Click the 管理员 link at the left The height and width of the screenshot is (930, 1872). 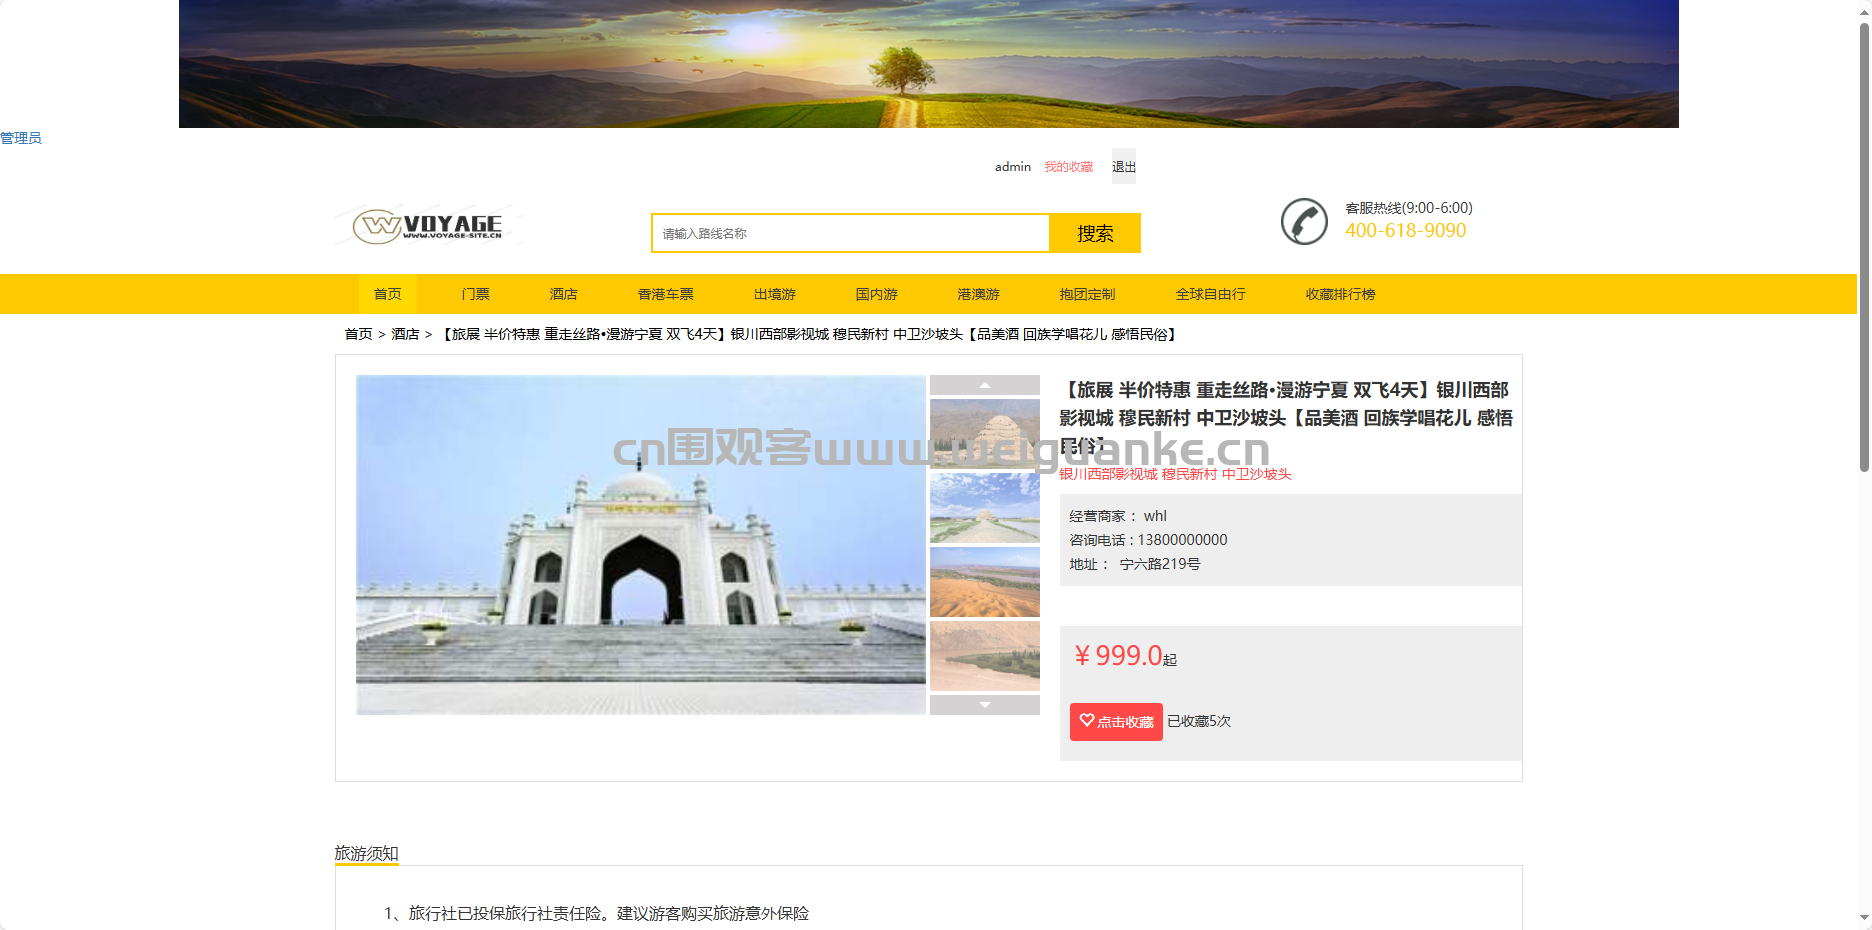tap(21, 138)
